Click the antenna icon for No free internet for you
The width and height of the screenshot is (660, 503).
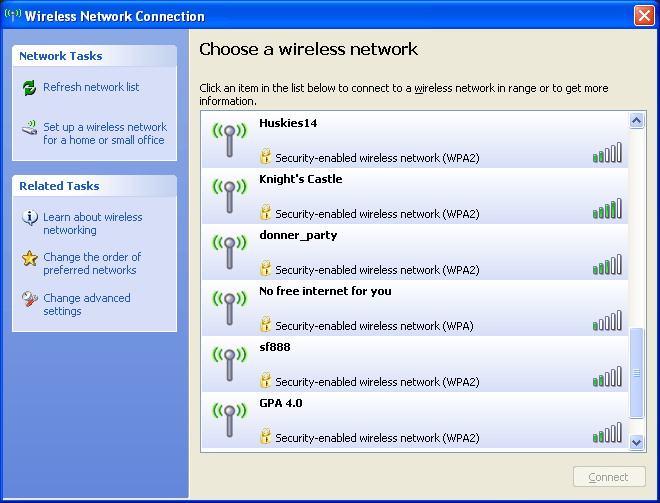click(x=229, y=308)
